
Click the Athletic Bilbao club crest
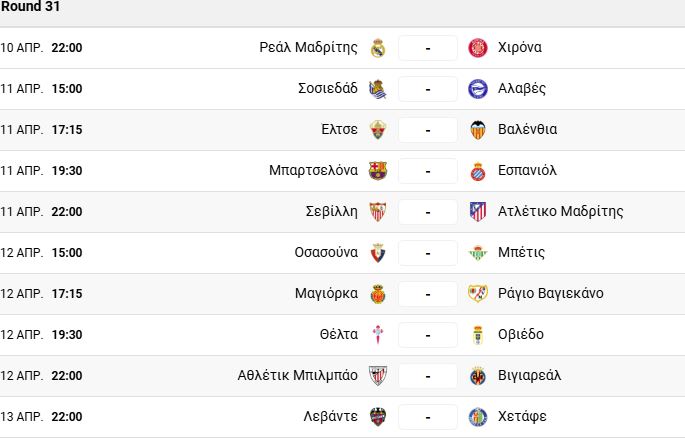377,376
